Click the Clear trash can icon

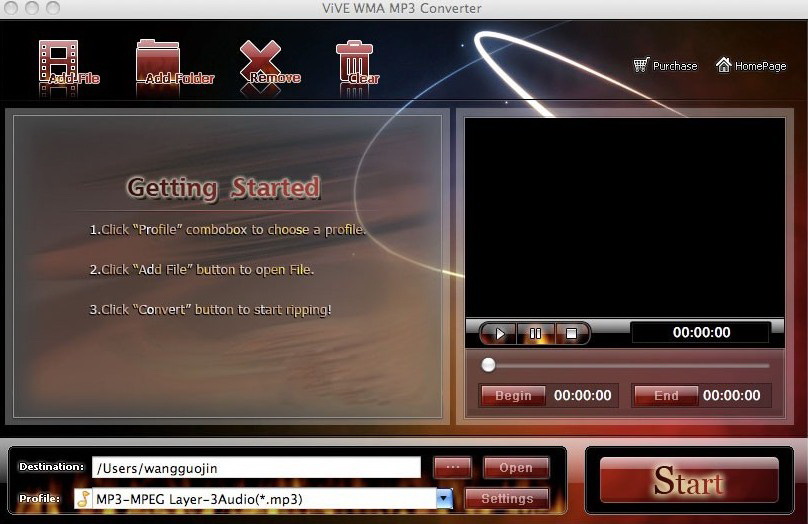pos(354,62)
